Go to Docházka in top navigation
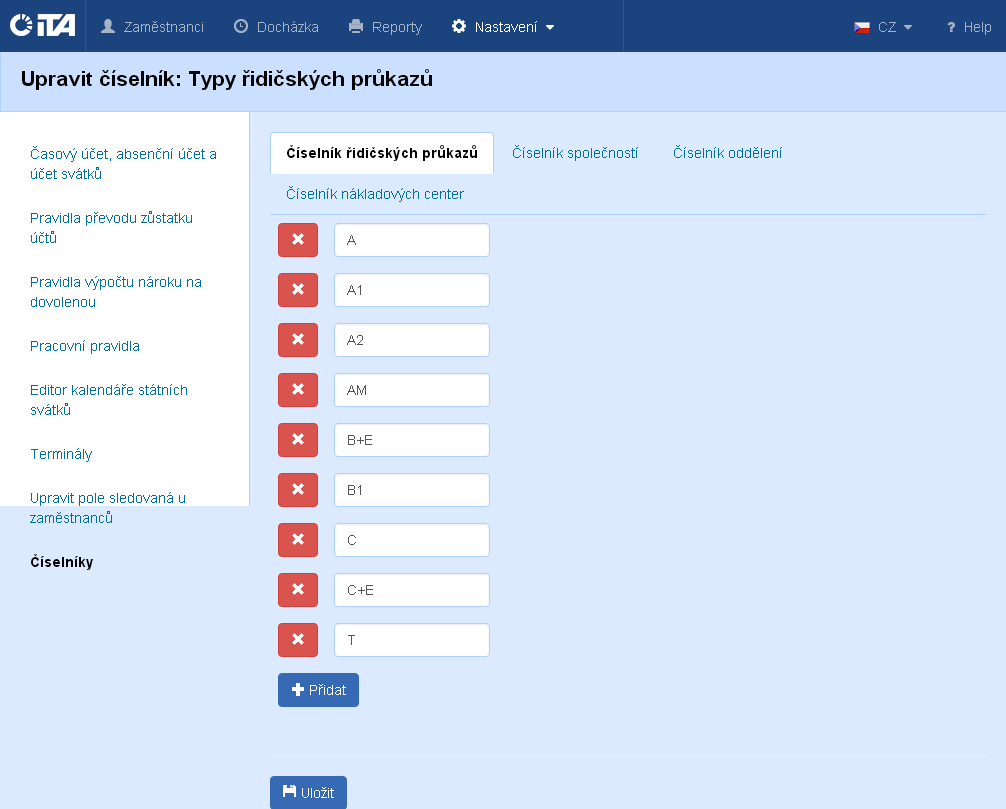1006x809 pixels. 276,27
